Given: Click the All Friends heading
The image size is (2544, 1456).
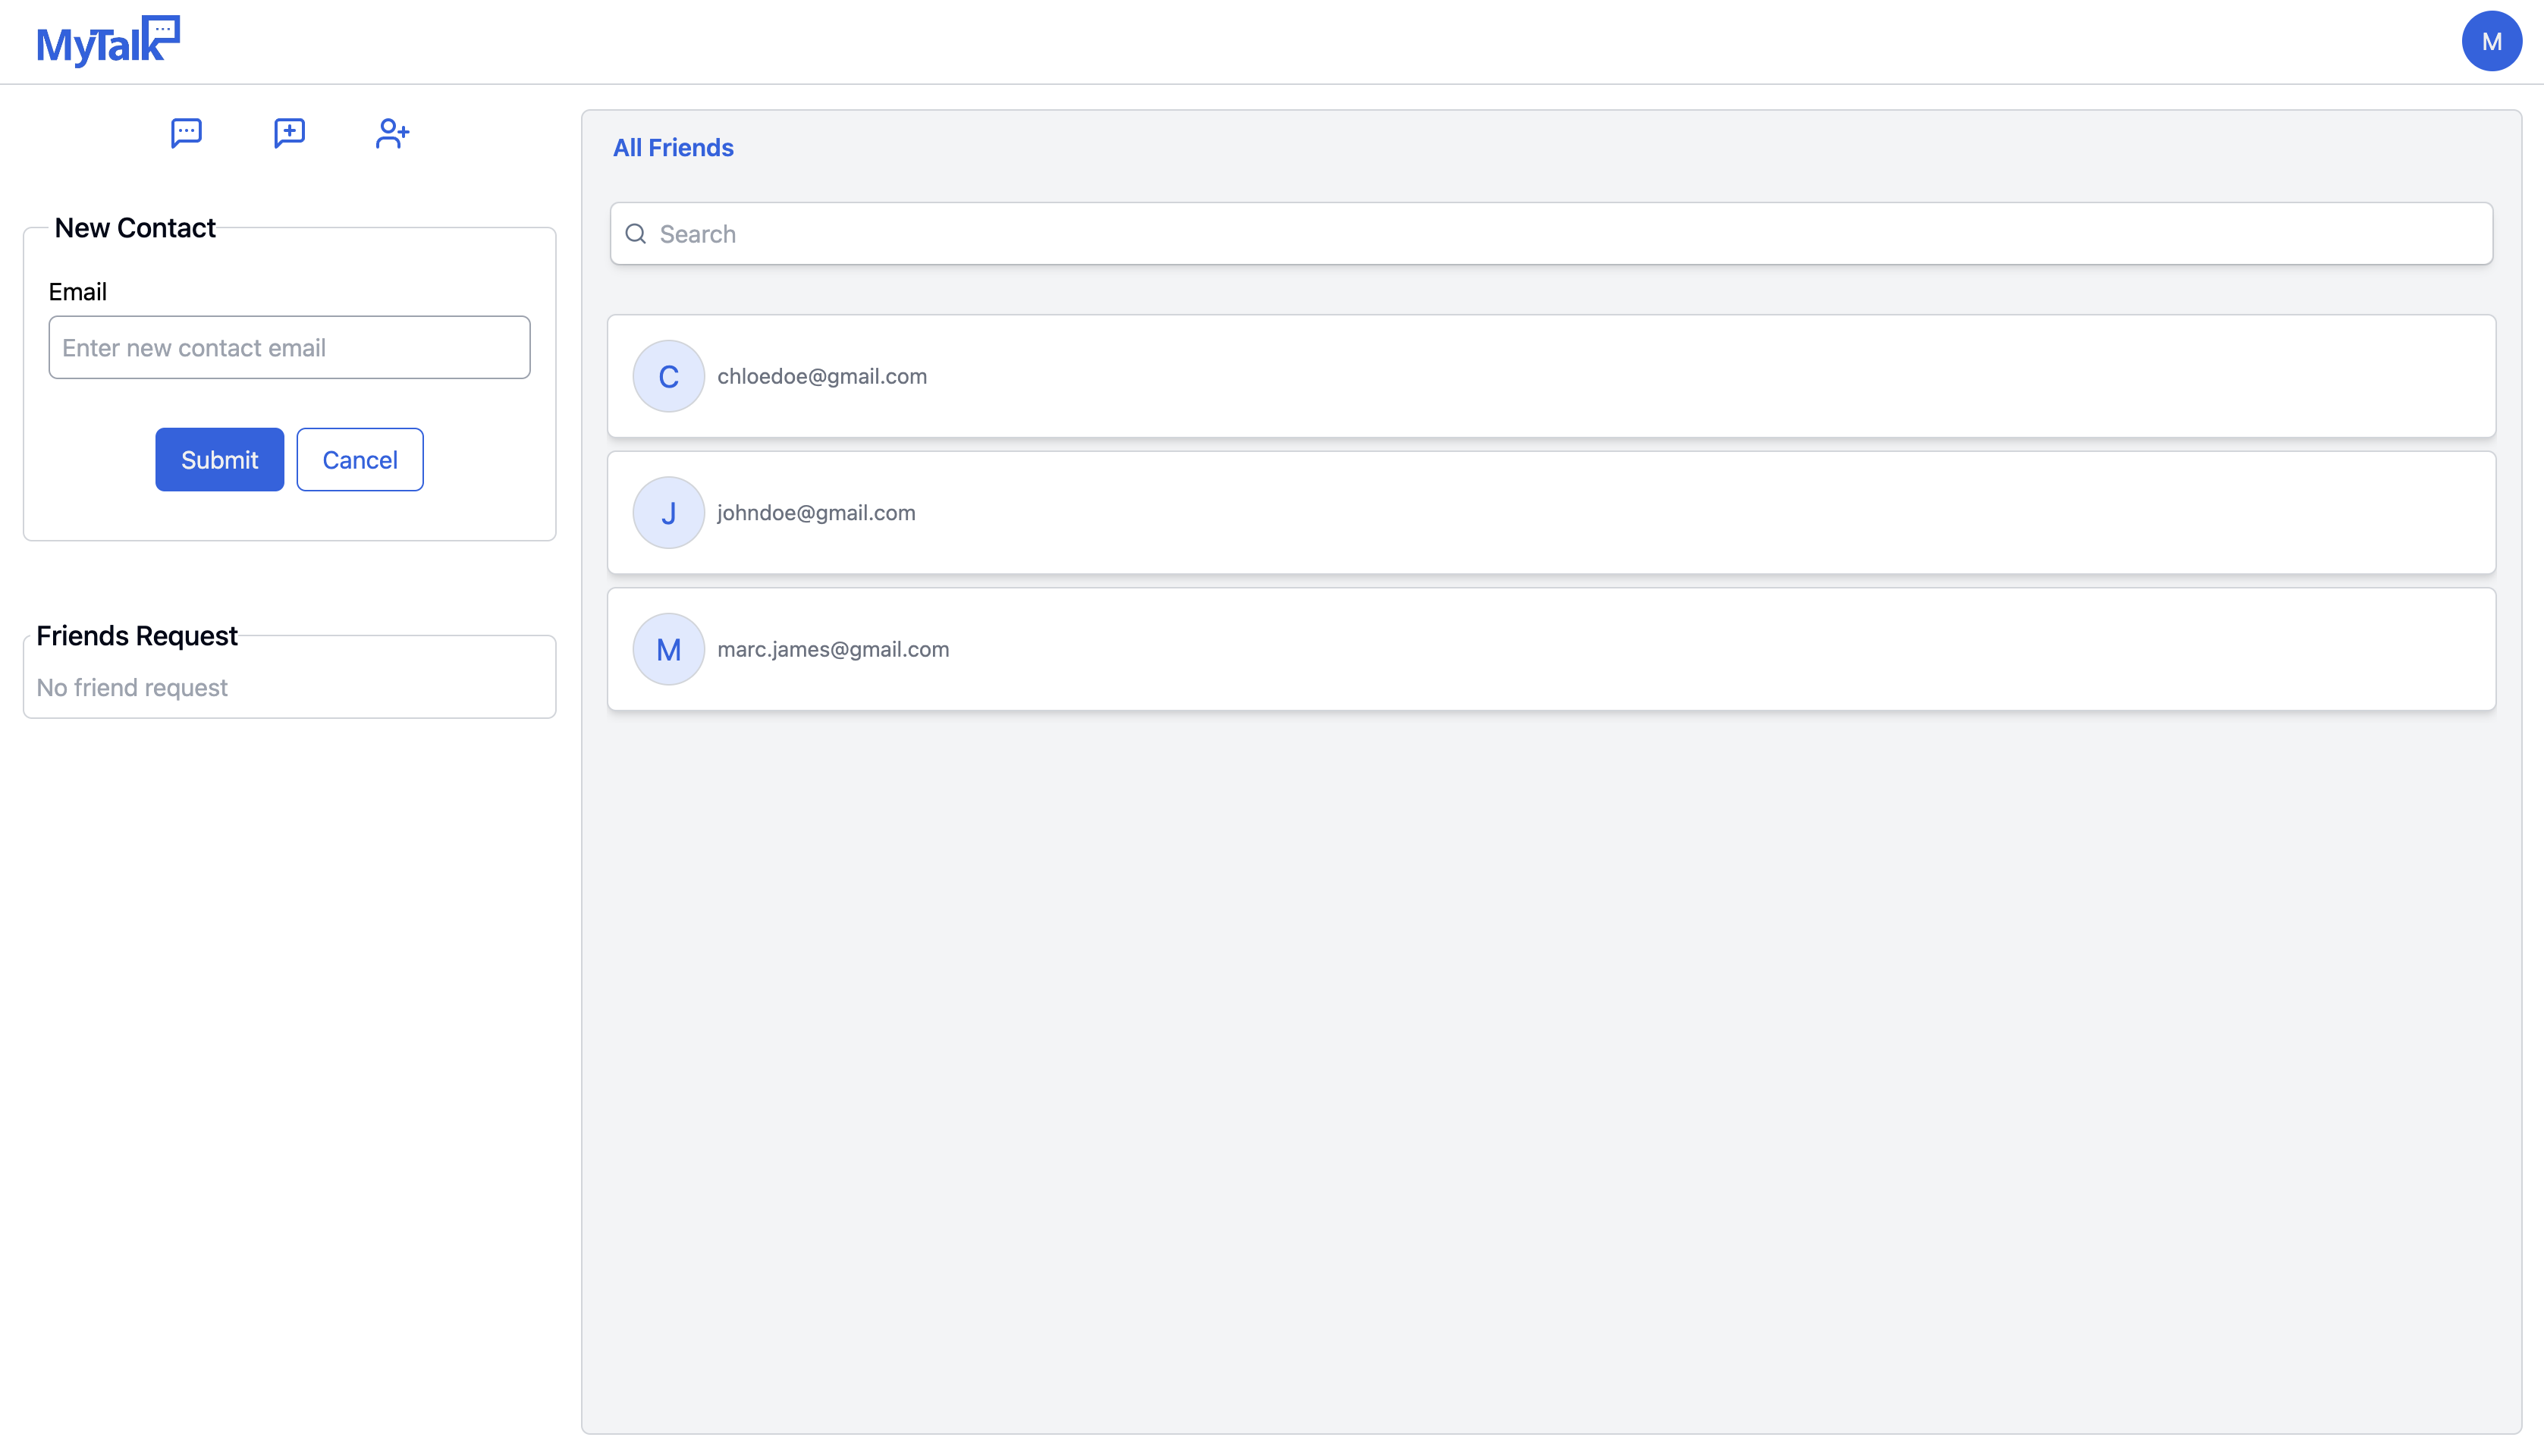Looking at the screenshot, I should 673,148.
